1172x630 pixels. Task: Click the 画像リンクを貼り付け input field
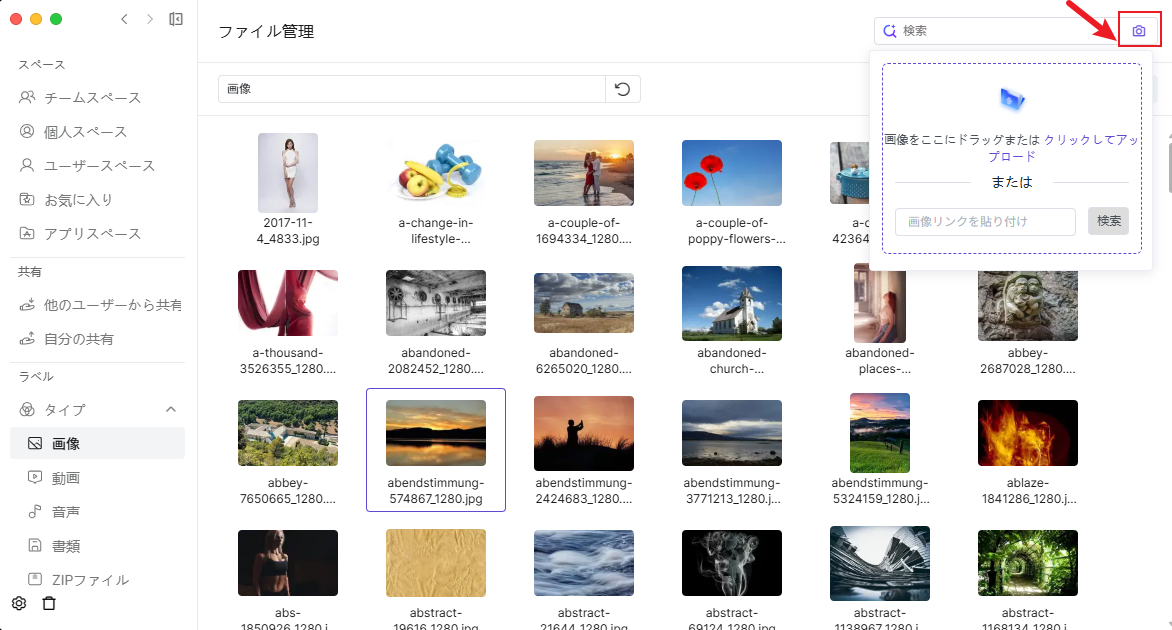985,221
